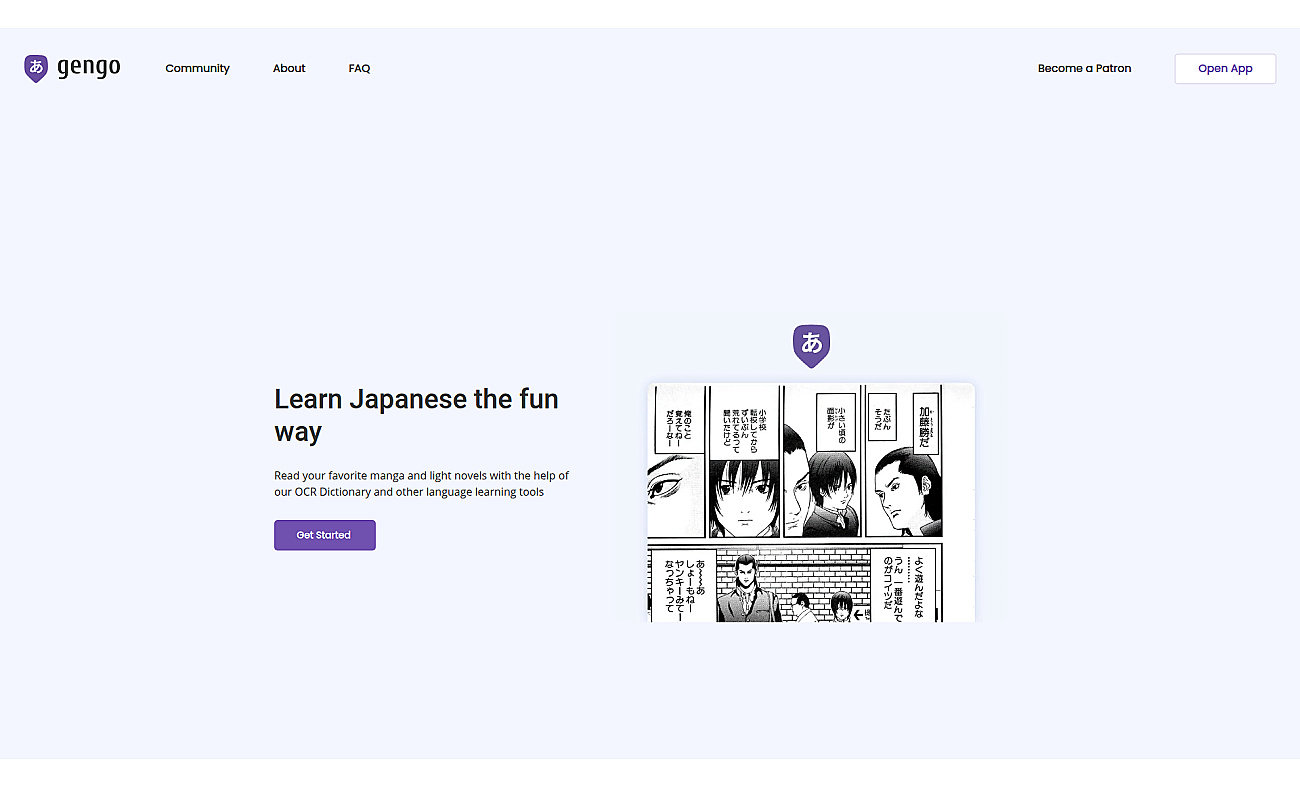Launch the app with Open App button

[x=1225, y=68]
